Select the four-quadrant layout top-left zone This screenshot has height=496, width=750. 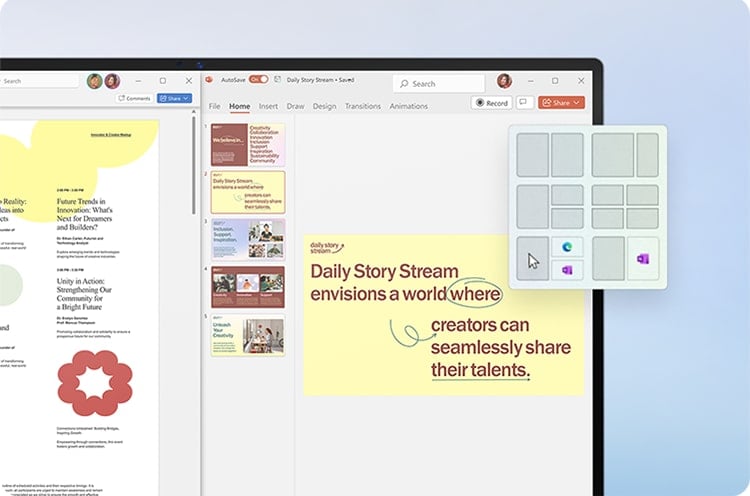[608, 194]
